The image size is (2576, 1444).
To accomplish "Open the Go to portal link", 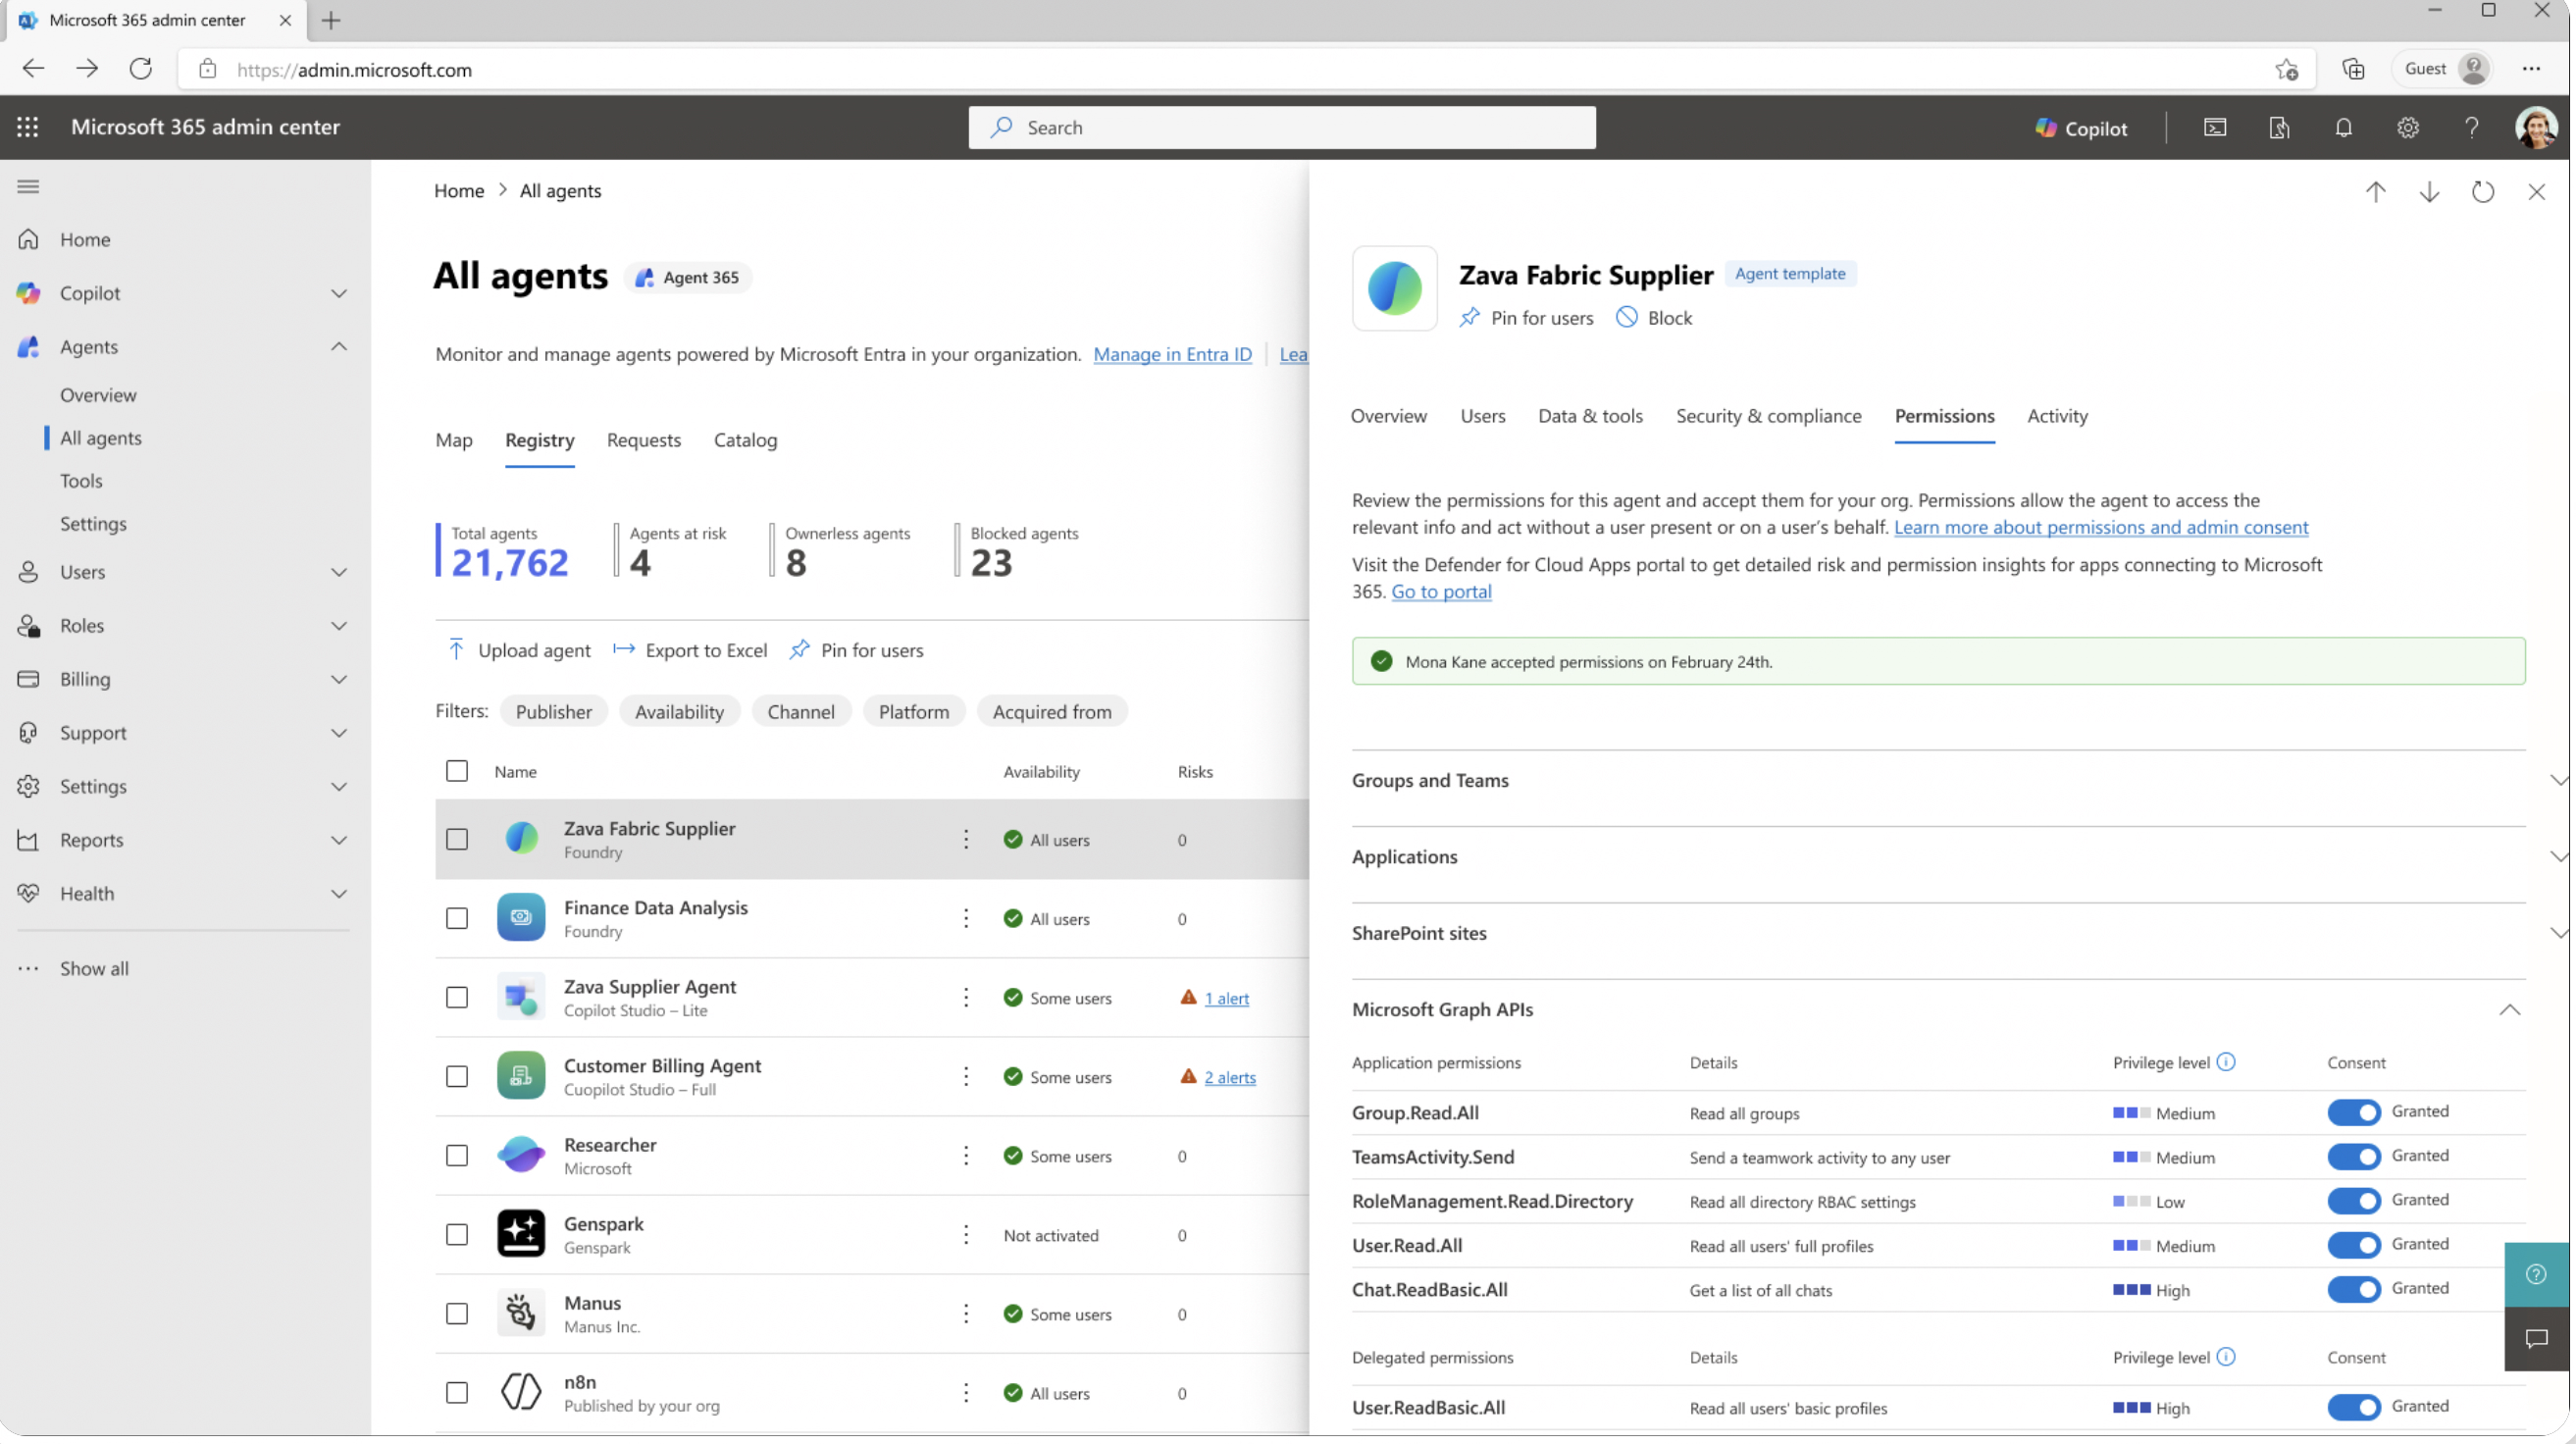I will 1441,591.
